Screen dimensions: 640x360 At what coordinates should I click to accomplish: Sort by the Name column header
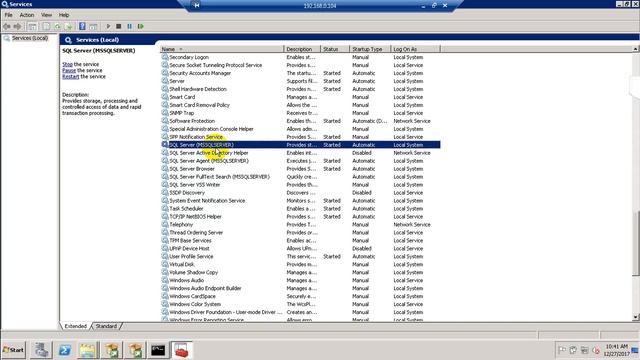click(222, 49)
